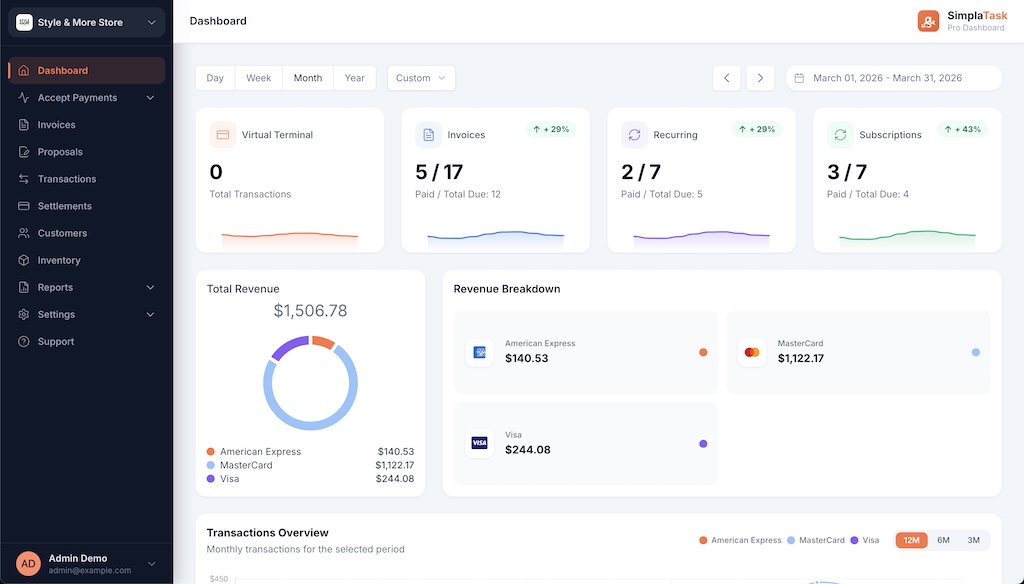The width and height of the screenshot is (1024, 584).
Task: Click the Invoices card document icon
Action: pyautogui.click(x=428, y=135)
